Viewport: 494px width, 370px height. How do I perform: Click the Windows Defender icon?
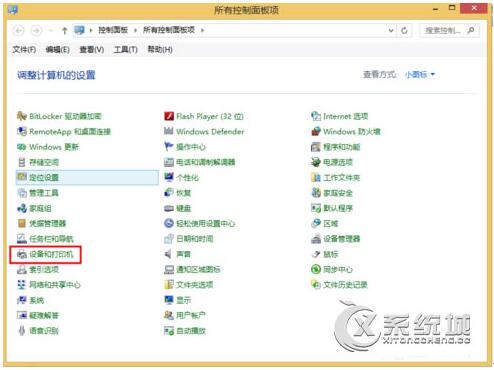tap(169, 131)
